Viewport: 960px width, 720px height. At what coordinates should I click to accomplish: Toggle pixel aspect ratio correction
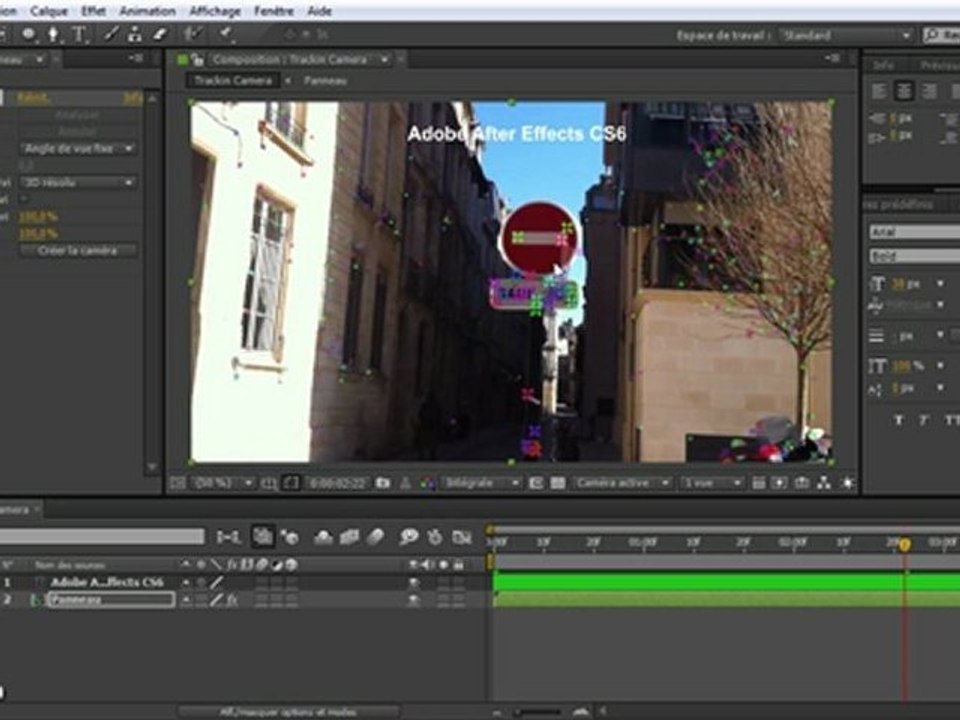[x=759, y=483]
